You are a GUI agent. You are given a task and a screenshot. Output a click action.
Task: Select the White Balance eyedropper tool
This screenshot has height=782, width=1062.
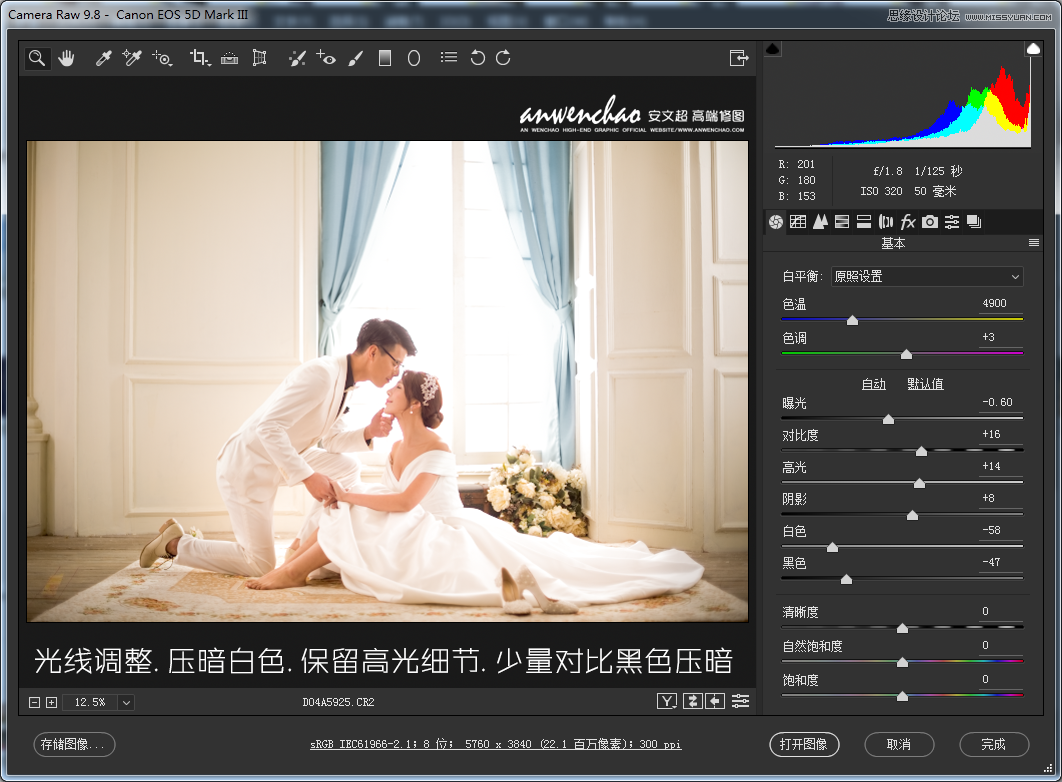103,58
